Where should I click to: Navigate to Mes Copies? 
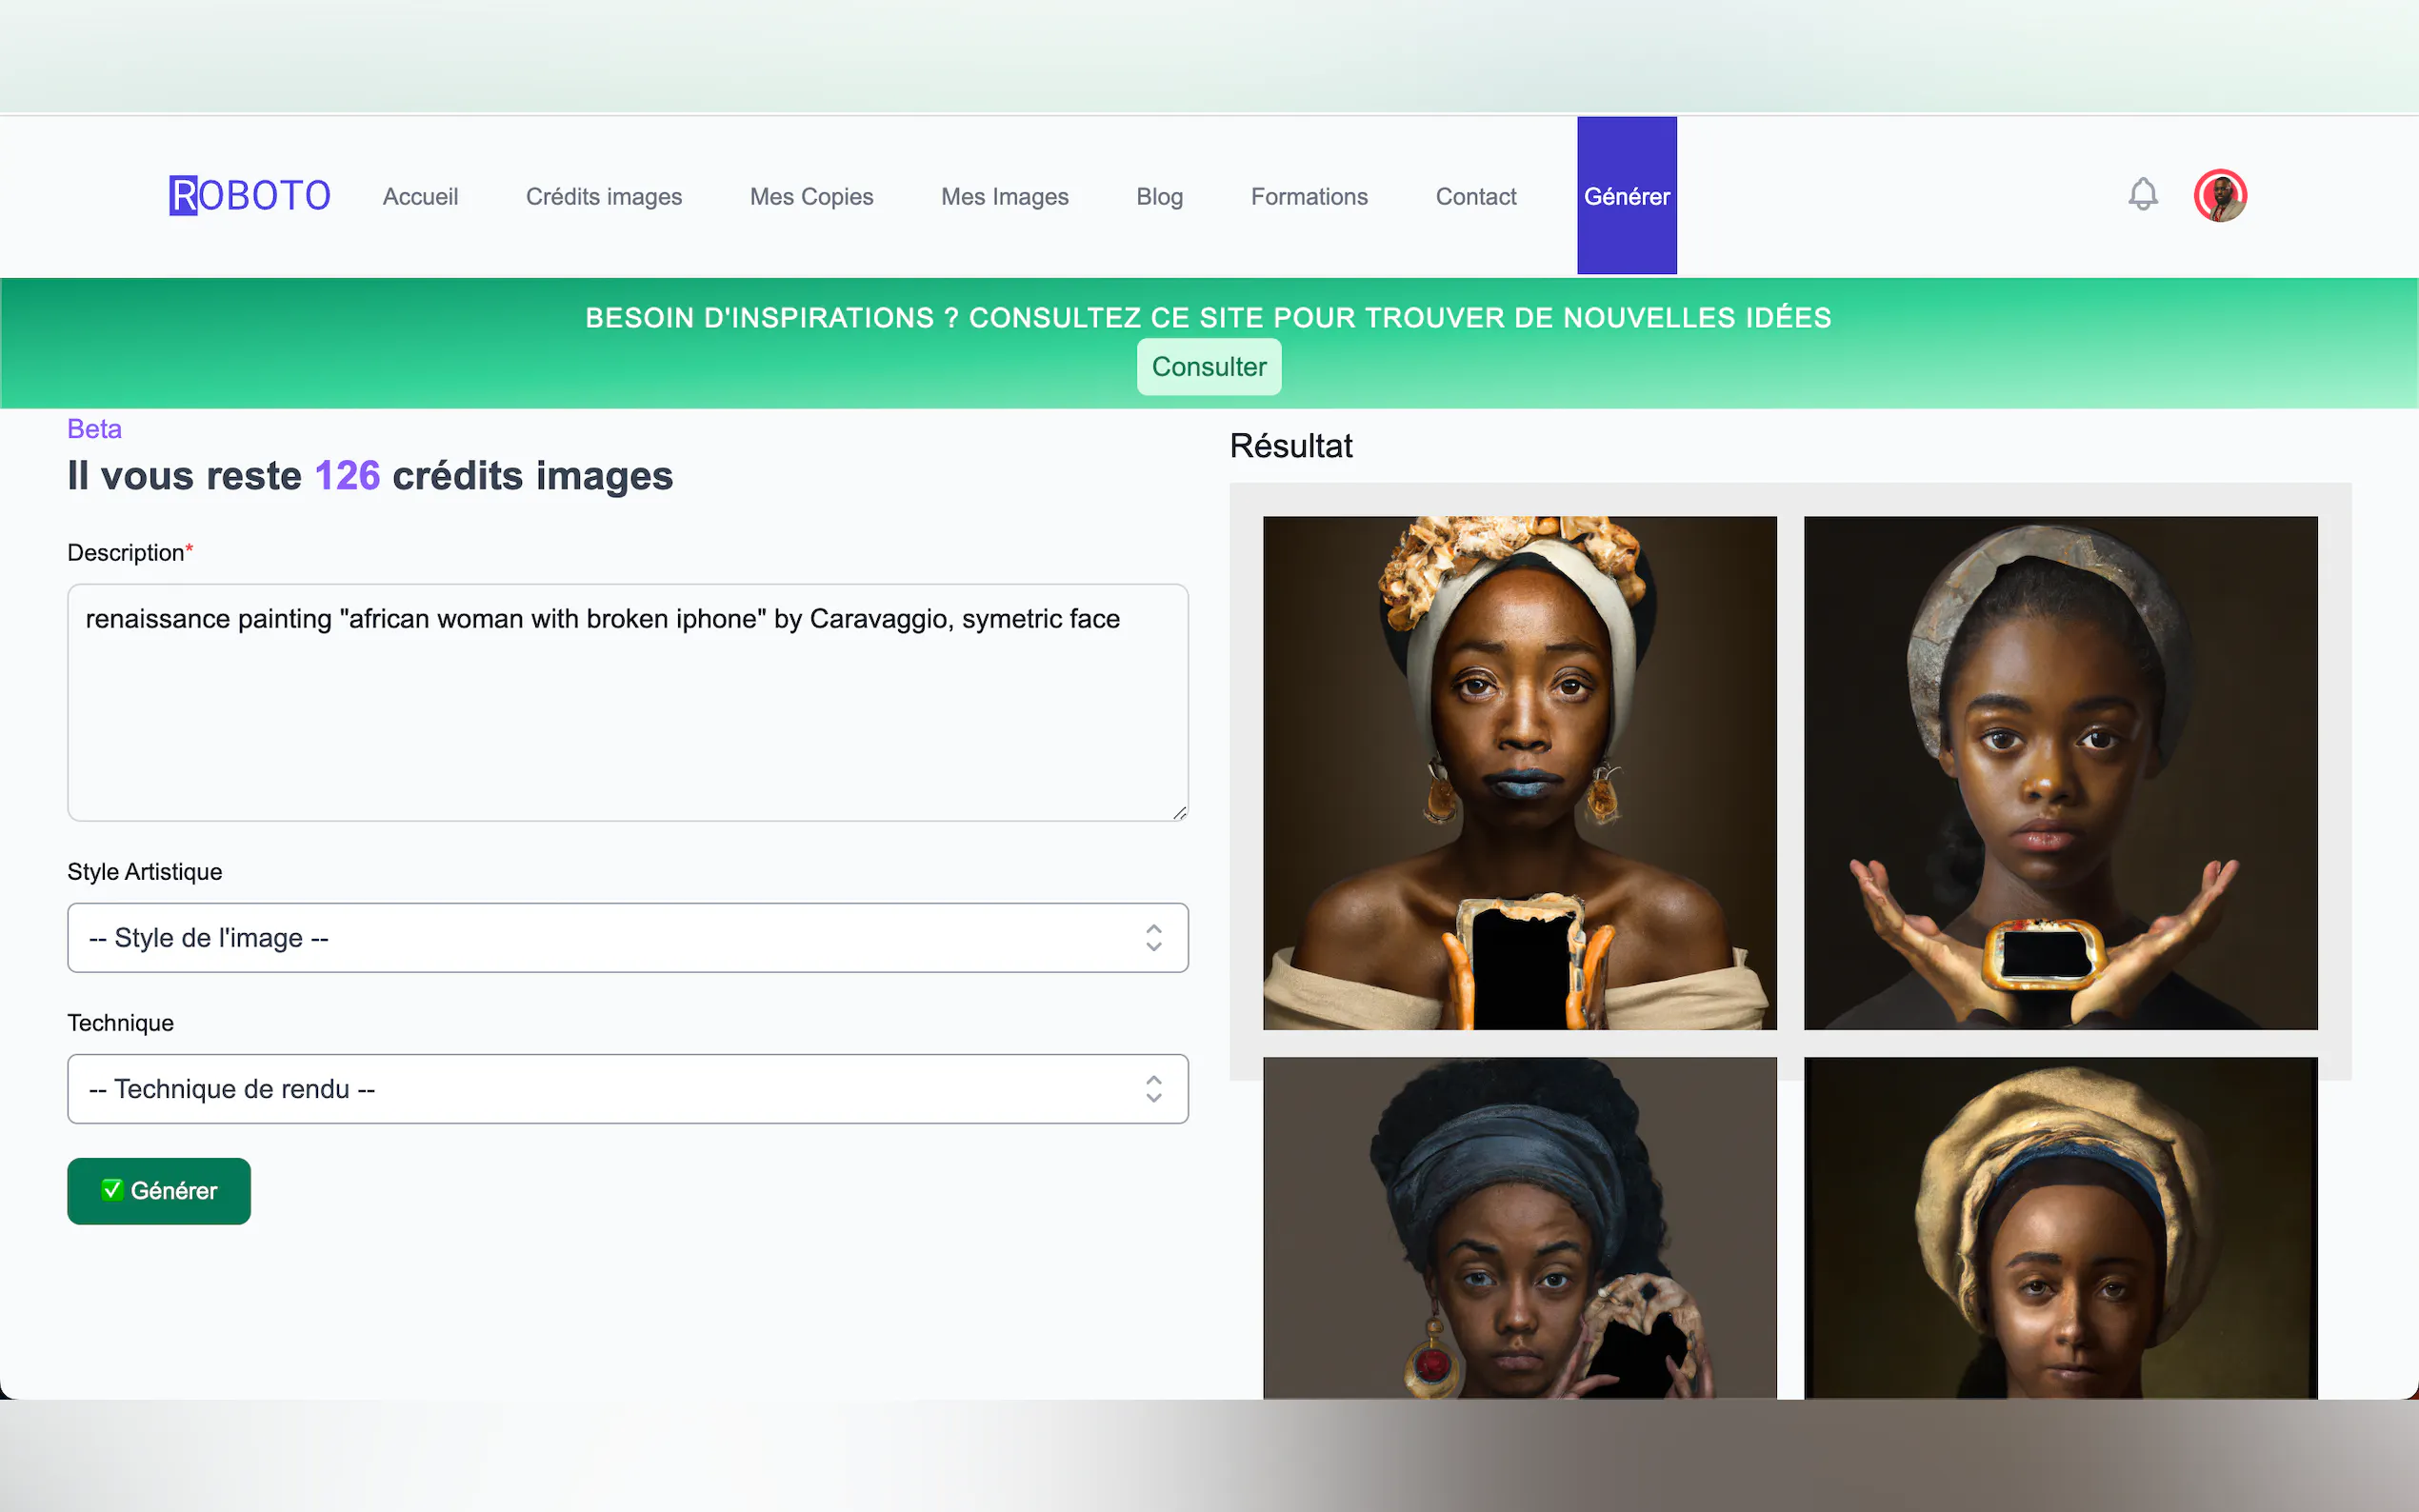coord(811,197)
